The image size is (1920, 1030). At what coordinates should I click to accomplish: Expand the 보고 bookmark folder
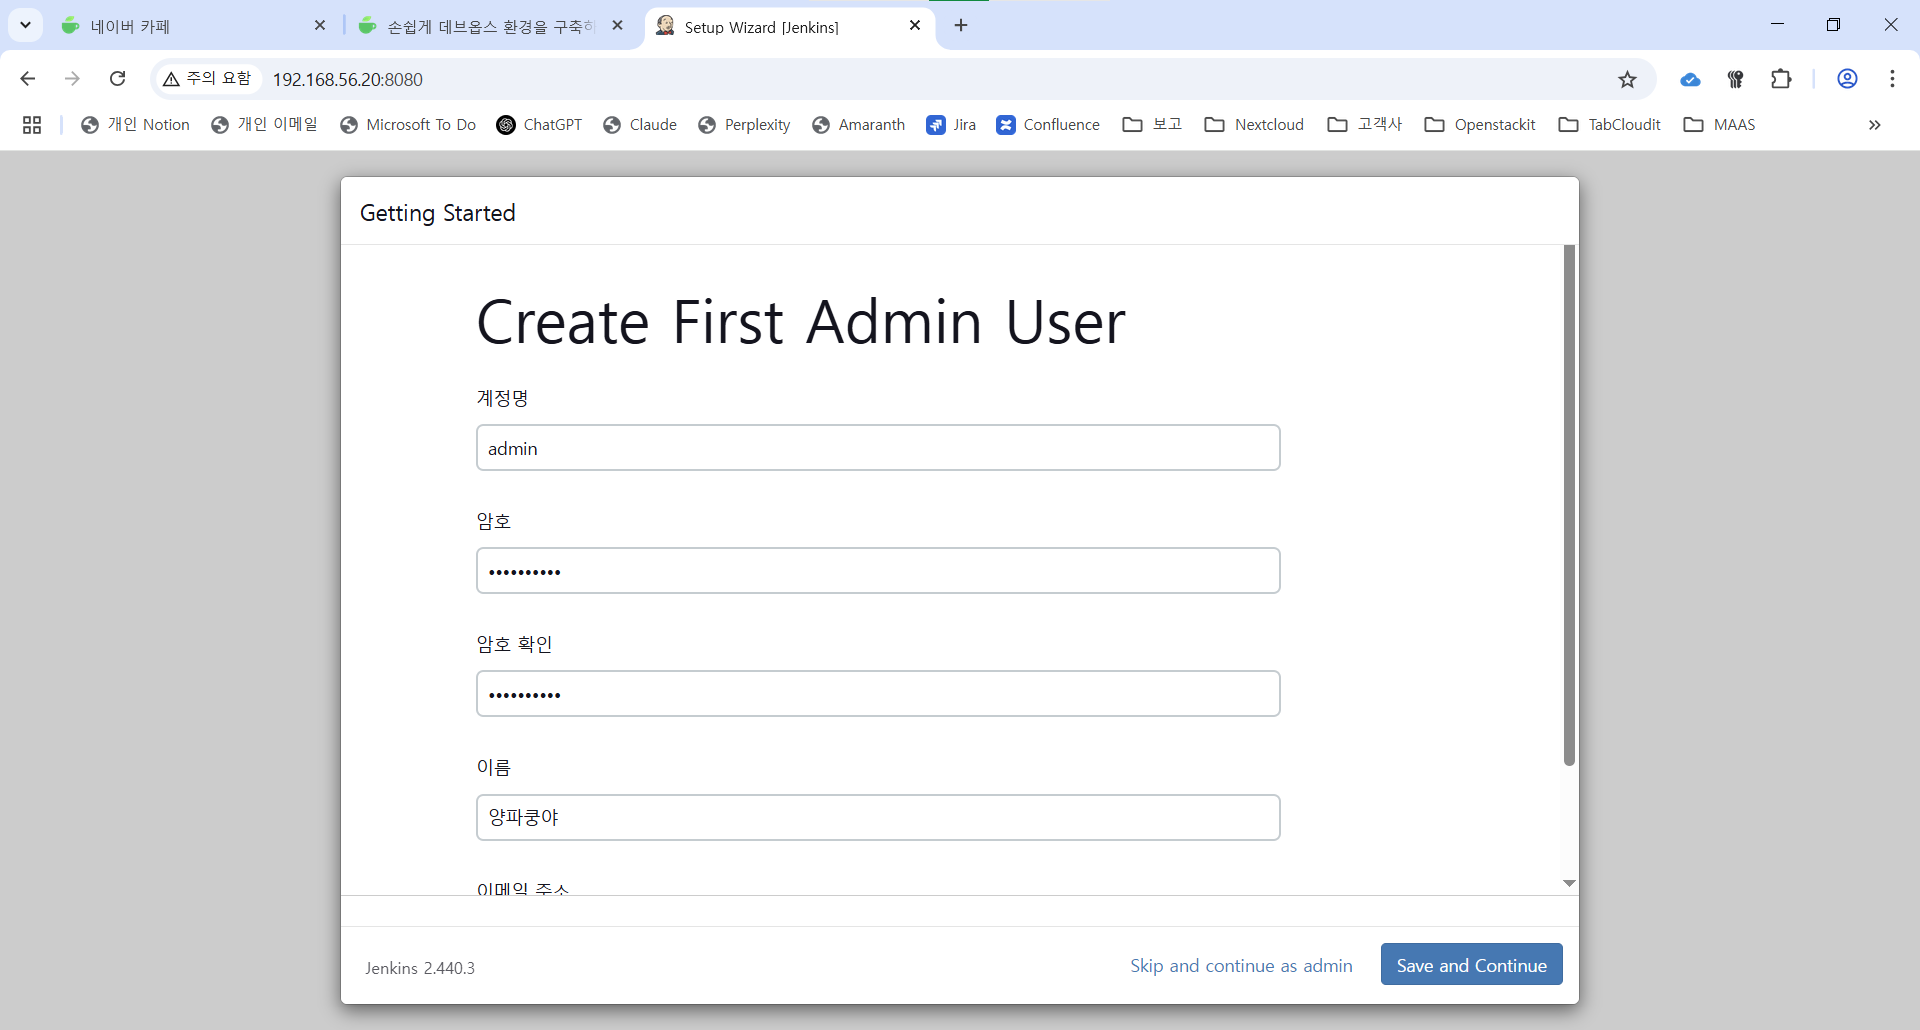click(x=1153, y=125)
